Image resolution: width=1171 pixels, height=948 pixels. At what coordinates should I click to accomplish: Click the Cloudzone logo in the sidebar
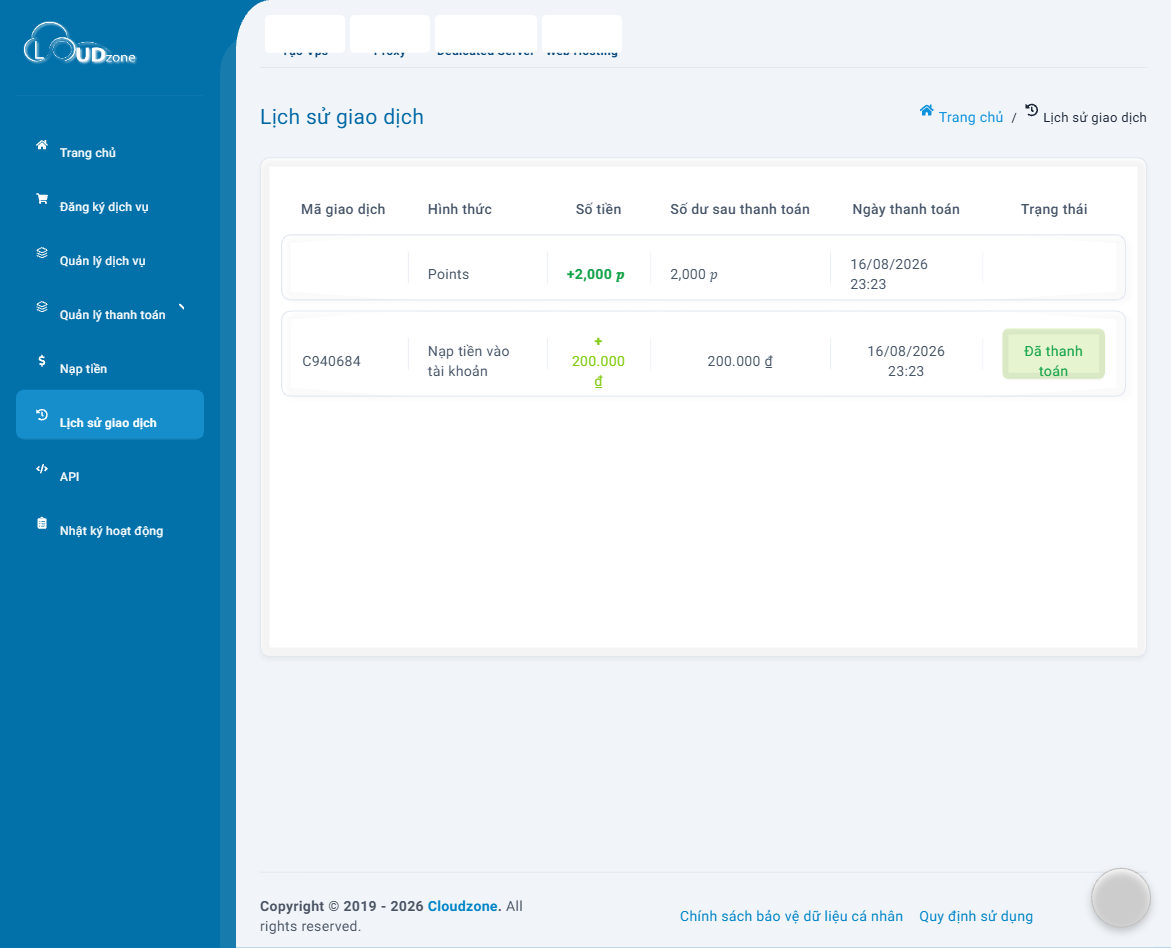pyautogui.click(x=80, y=43)
